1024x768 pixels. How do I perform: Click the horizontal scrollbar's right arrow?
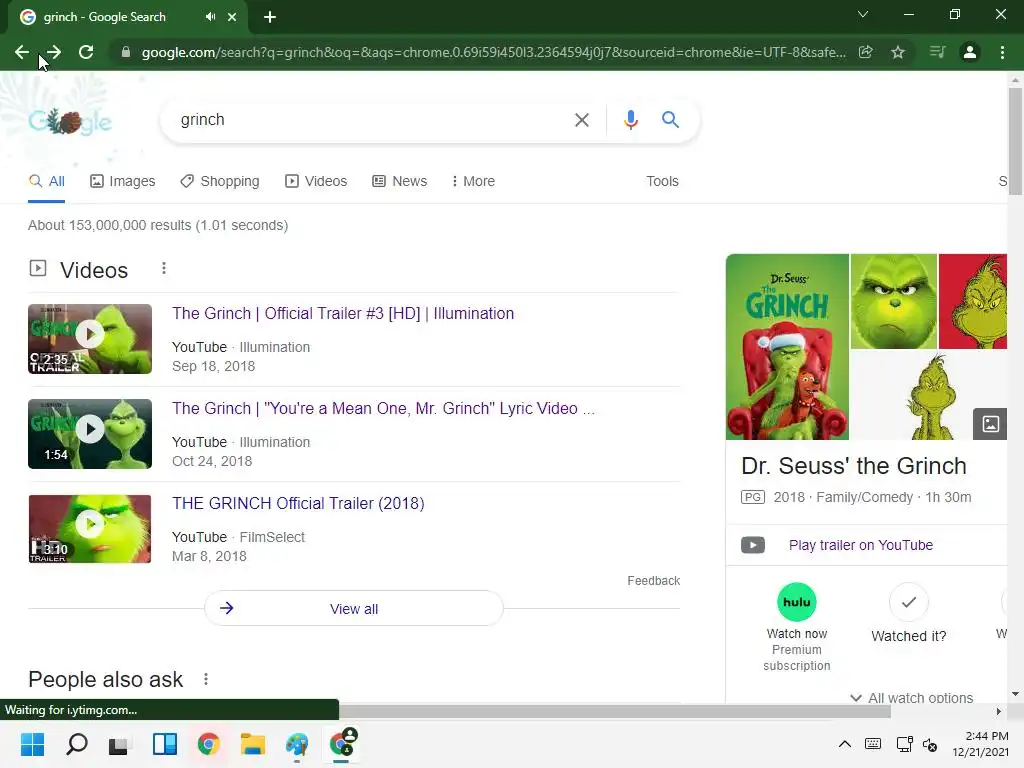pyautogui.click(x=999, y=711)
